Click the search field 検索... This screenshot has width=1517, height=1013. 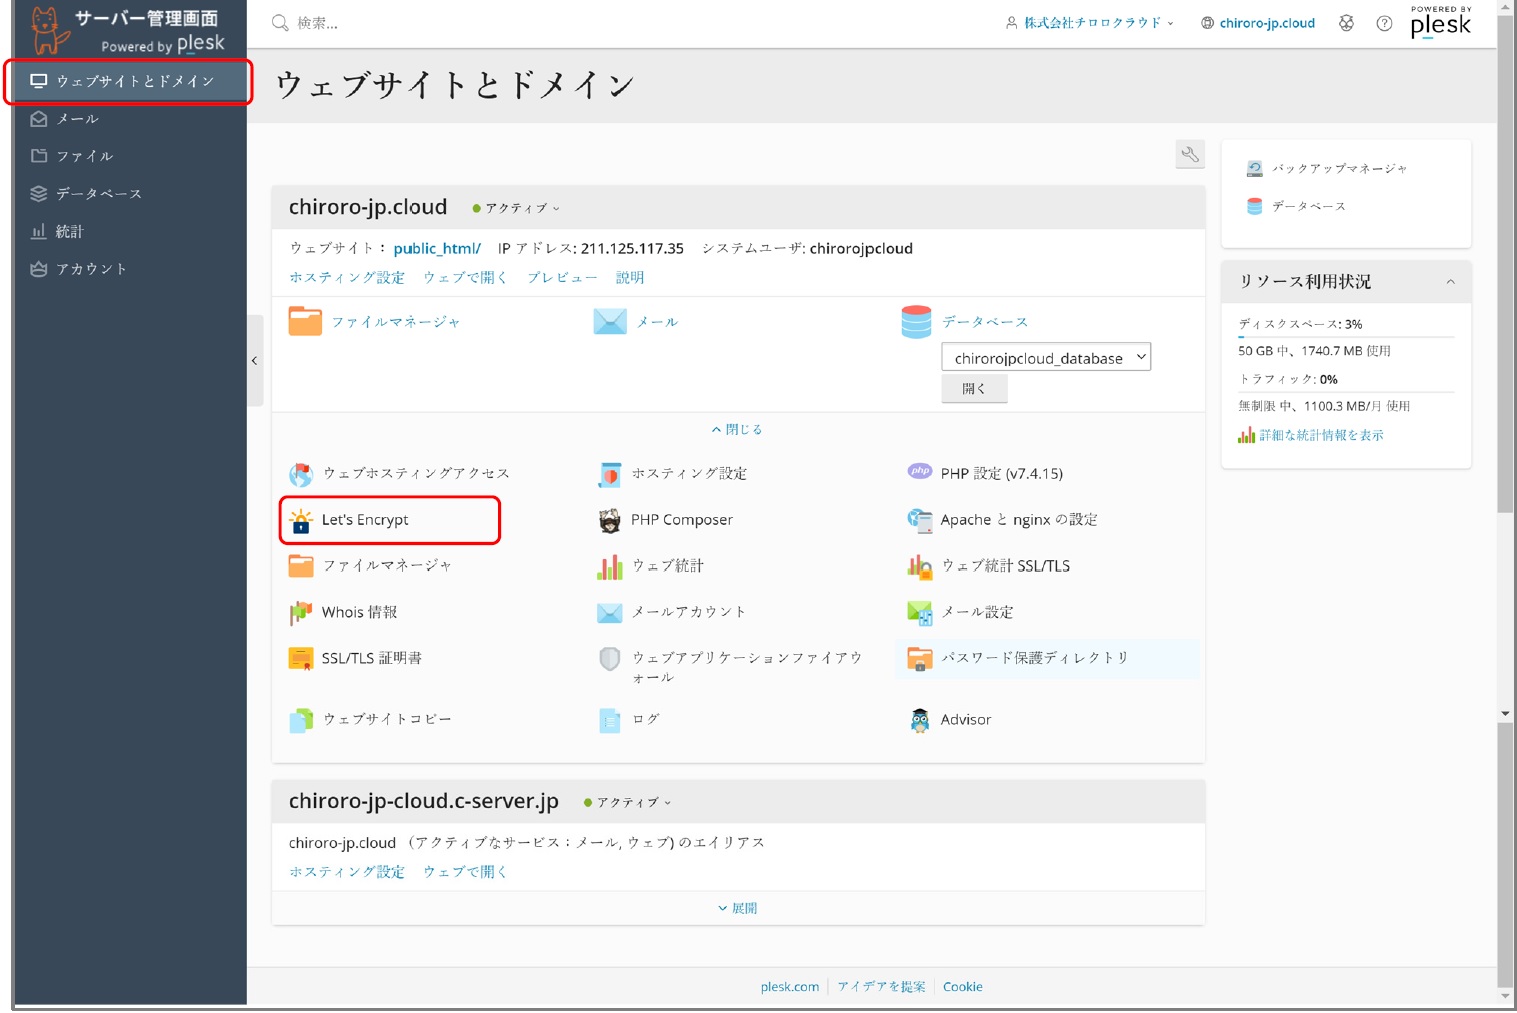[318, 23]
